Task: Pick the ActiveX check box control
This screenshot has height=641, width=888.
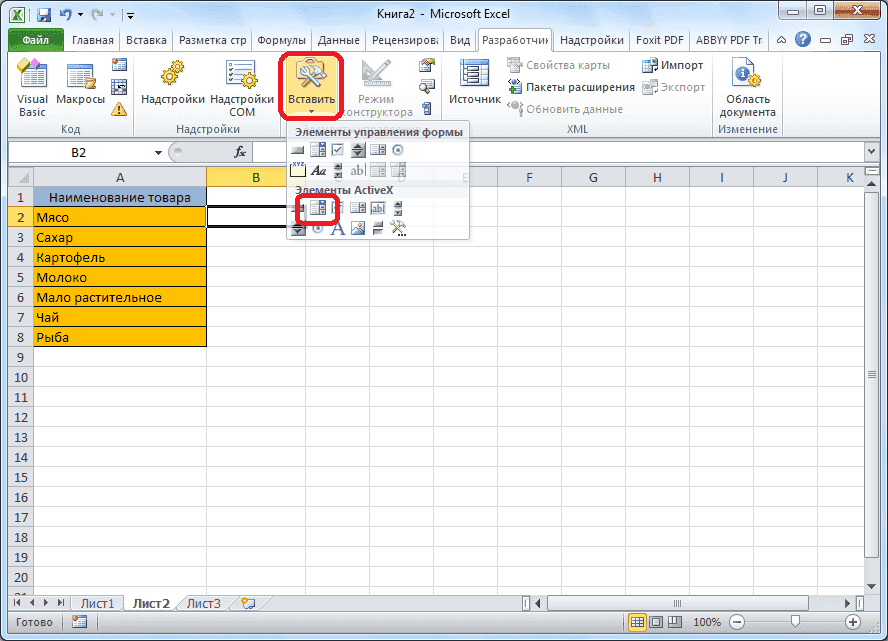Action: point(335,208)
